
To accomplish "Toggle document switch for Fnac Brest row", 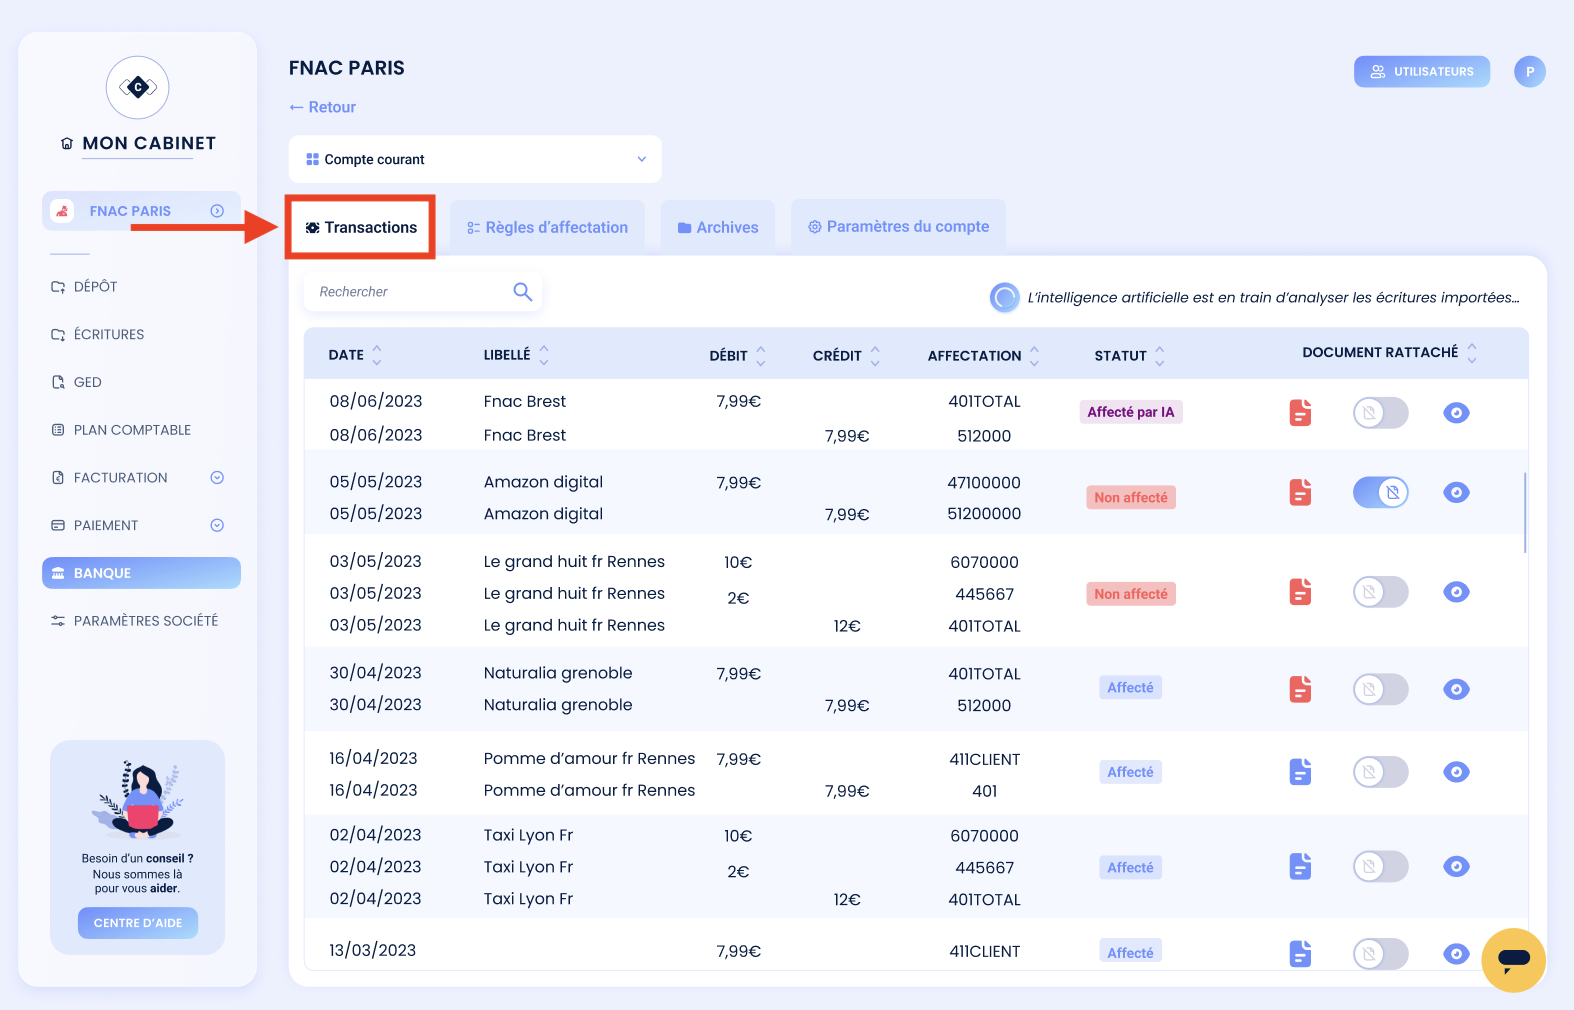I will point(1380,412).
